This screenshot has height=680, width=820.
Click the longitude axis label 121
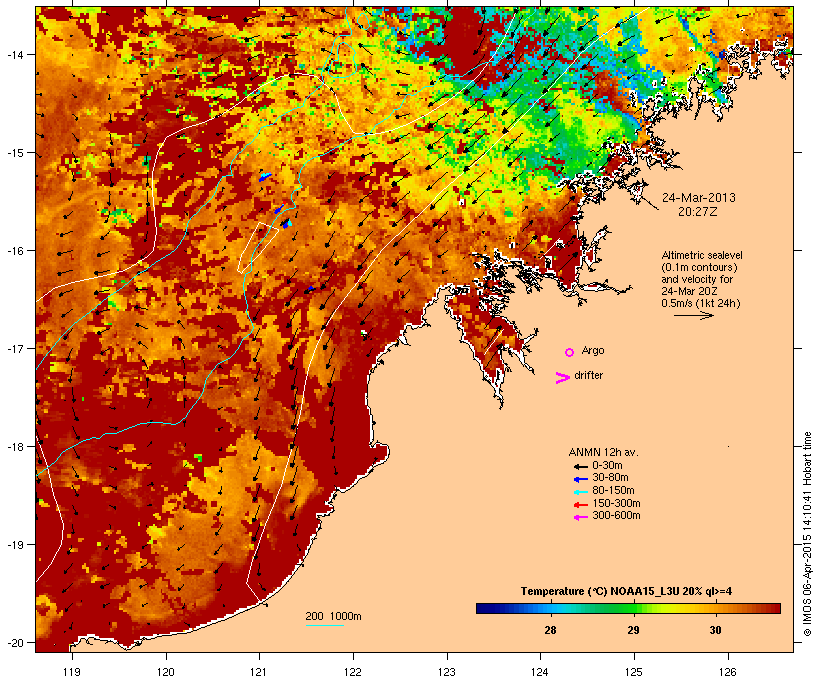pos(259,672)
